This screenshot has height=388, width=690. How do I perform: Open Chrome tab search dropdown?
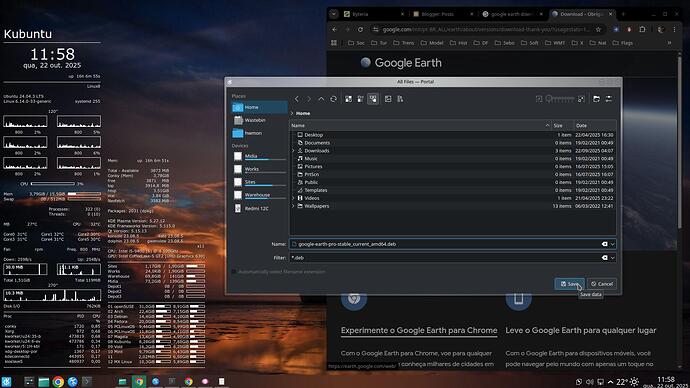(x=334, y=14)
